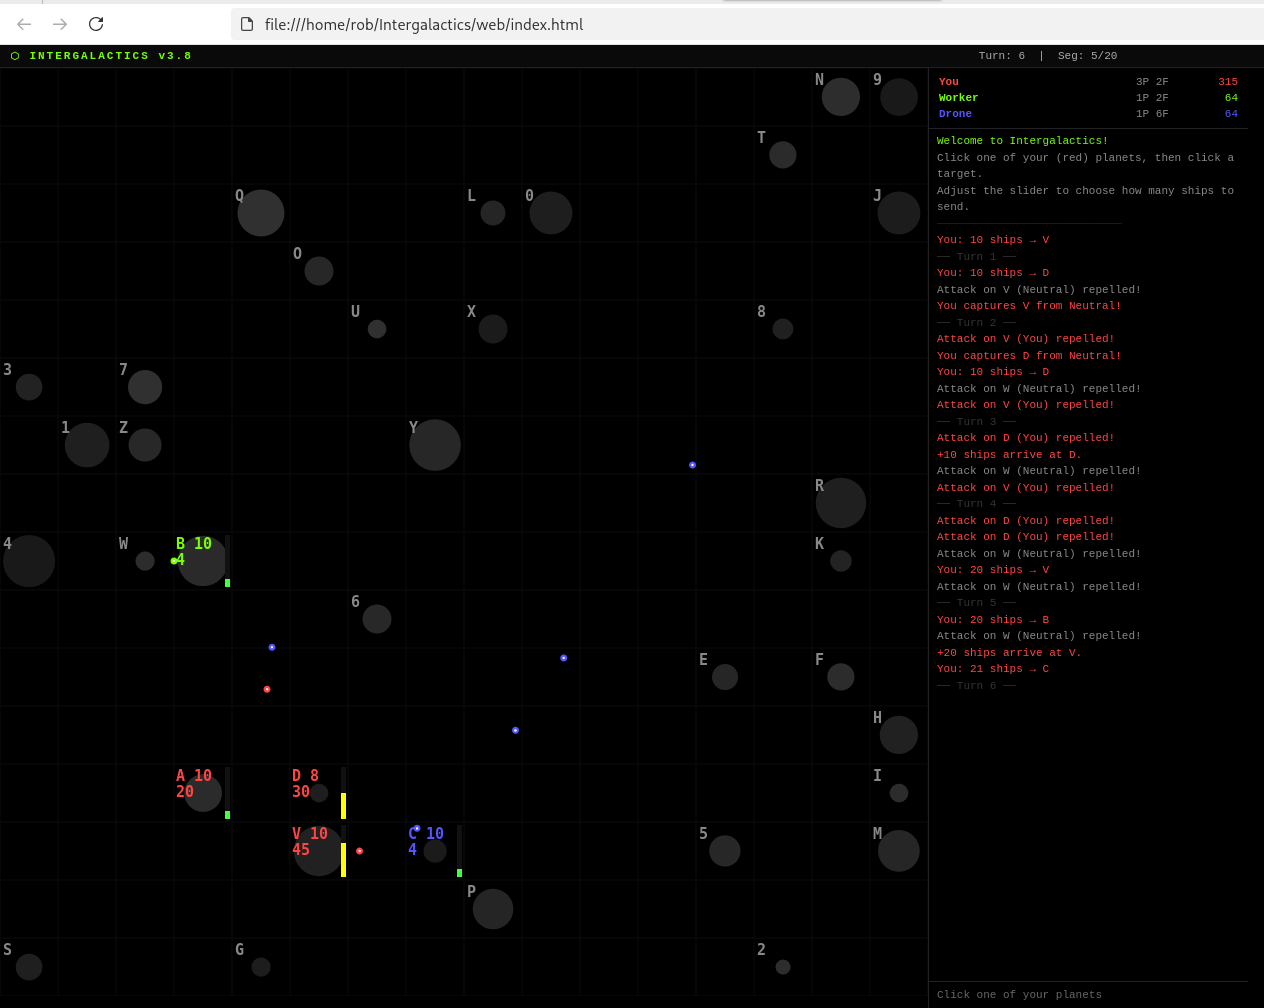Click neutral planet P below C
The width and height of the screenshot is (1264, 1008).
pyautogui.click(x=493, y=909)
